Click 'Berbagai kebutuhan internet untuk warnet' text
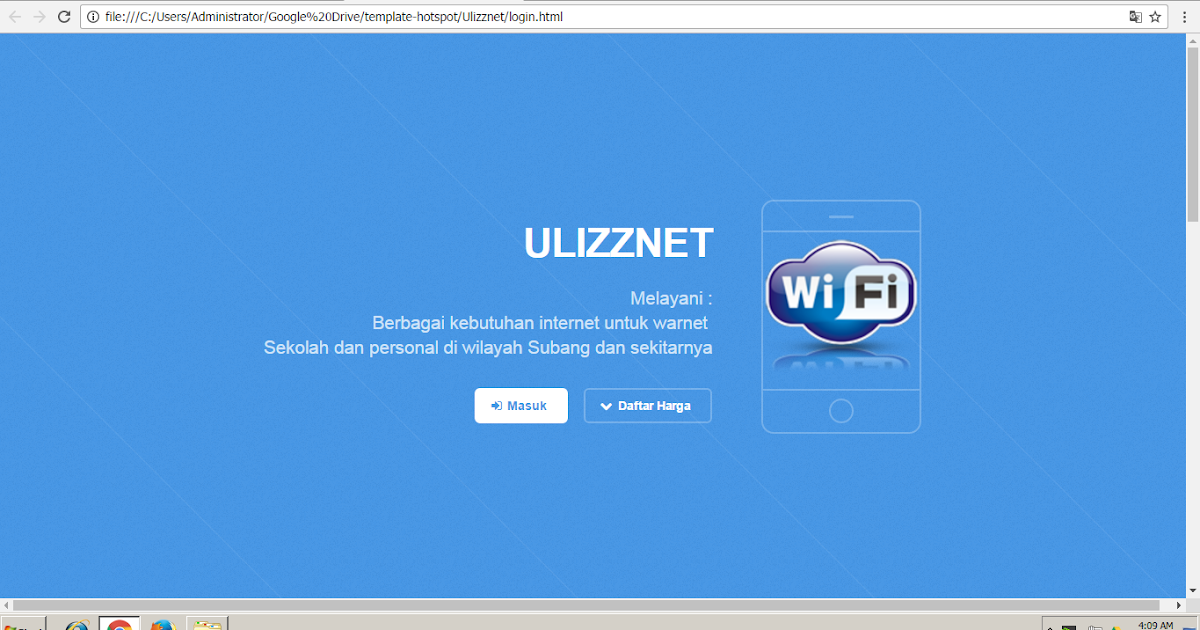 (x=540, y=323)
